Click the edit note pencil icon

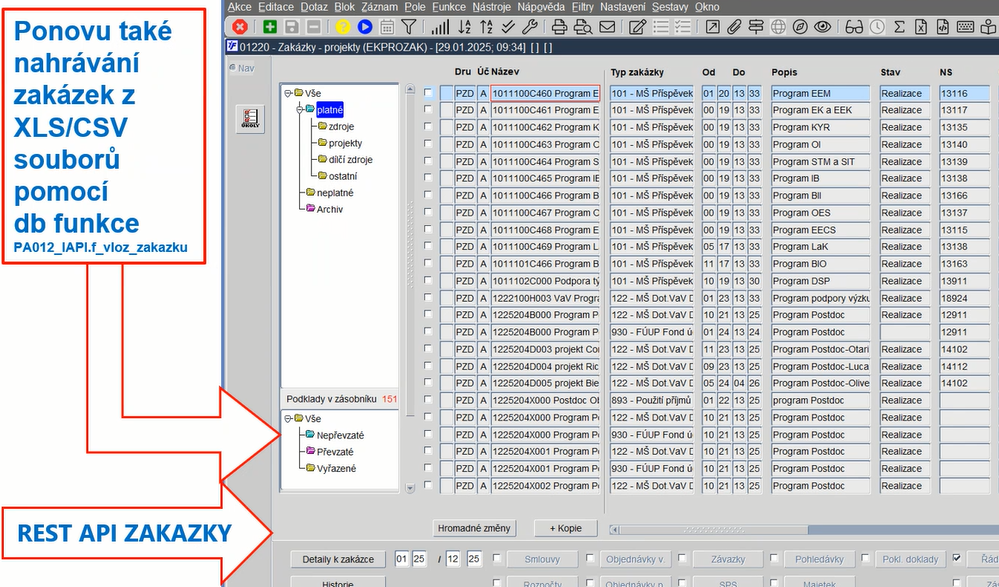tap(636, 27)
